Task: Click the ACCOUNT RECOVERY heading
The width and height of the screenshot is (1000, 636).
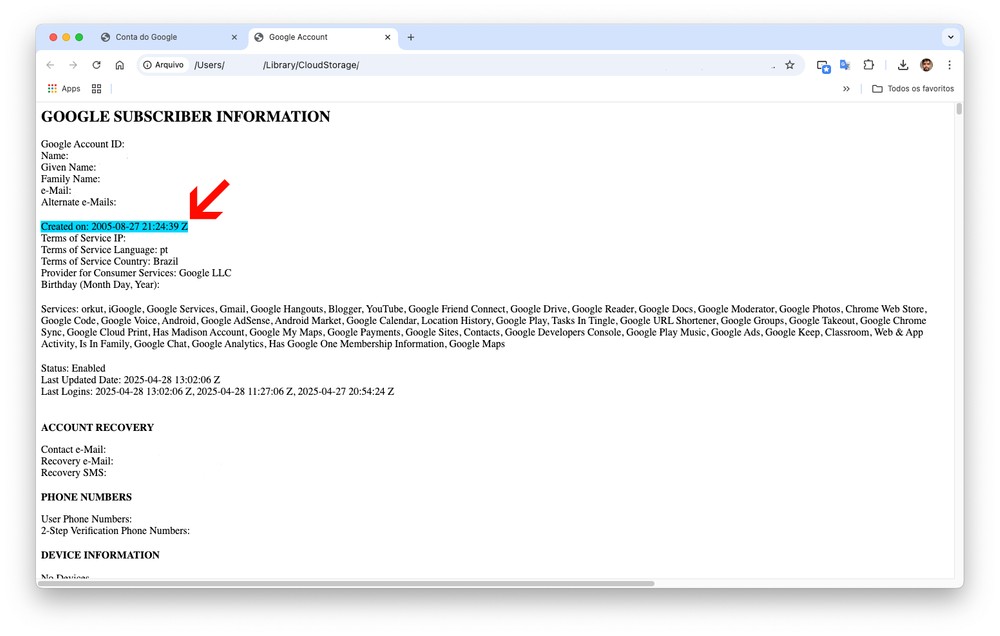Action: click(97, 427)
